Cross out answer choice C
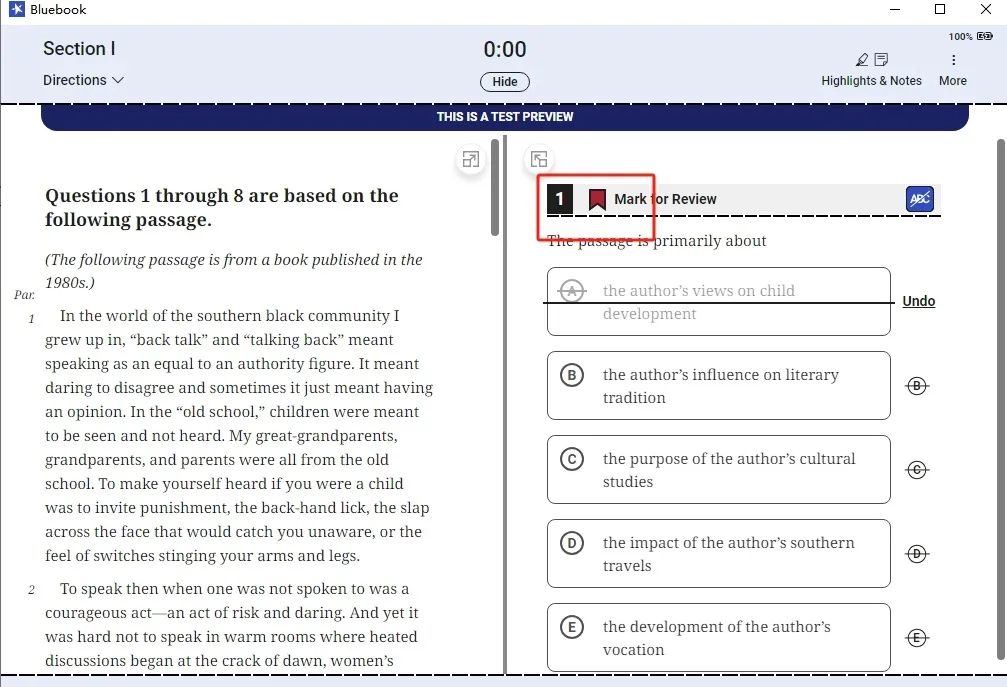Image resolution: width=1007 pixels, height=687 pixels. coord(916,470)
